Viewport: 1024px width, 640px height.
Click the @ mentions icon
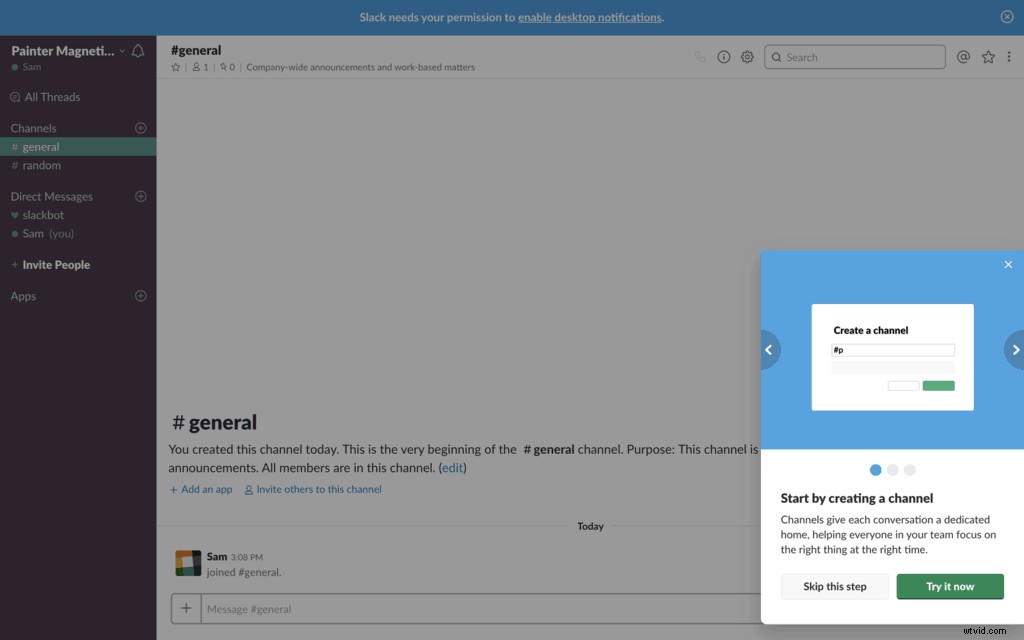click(x=962, y=57)
